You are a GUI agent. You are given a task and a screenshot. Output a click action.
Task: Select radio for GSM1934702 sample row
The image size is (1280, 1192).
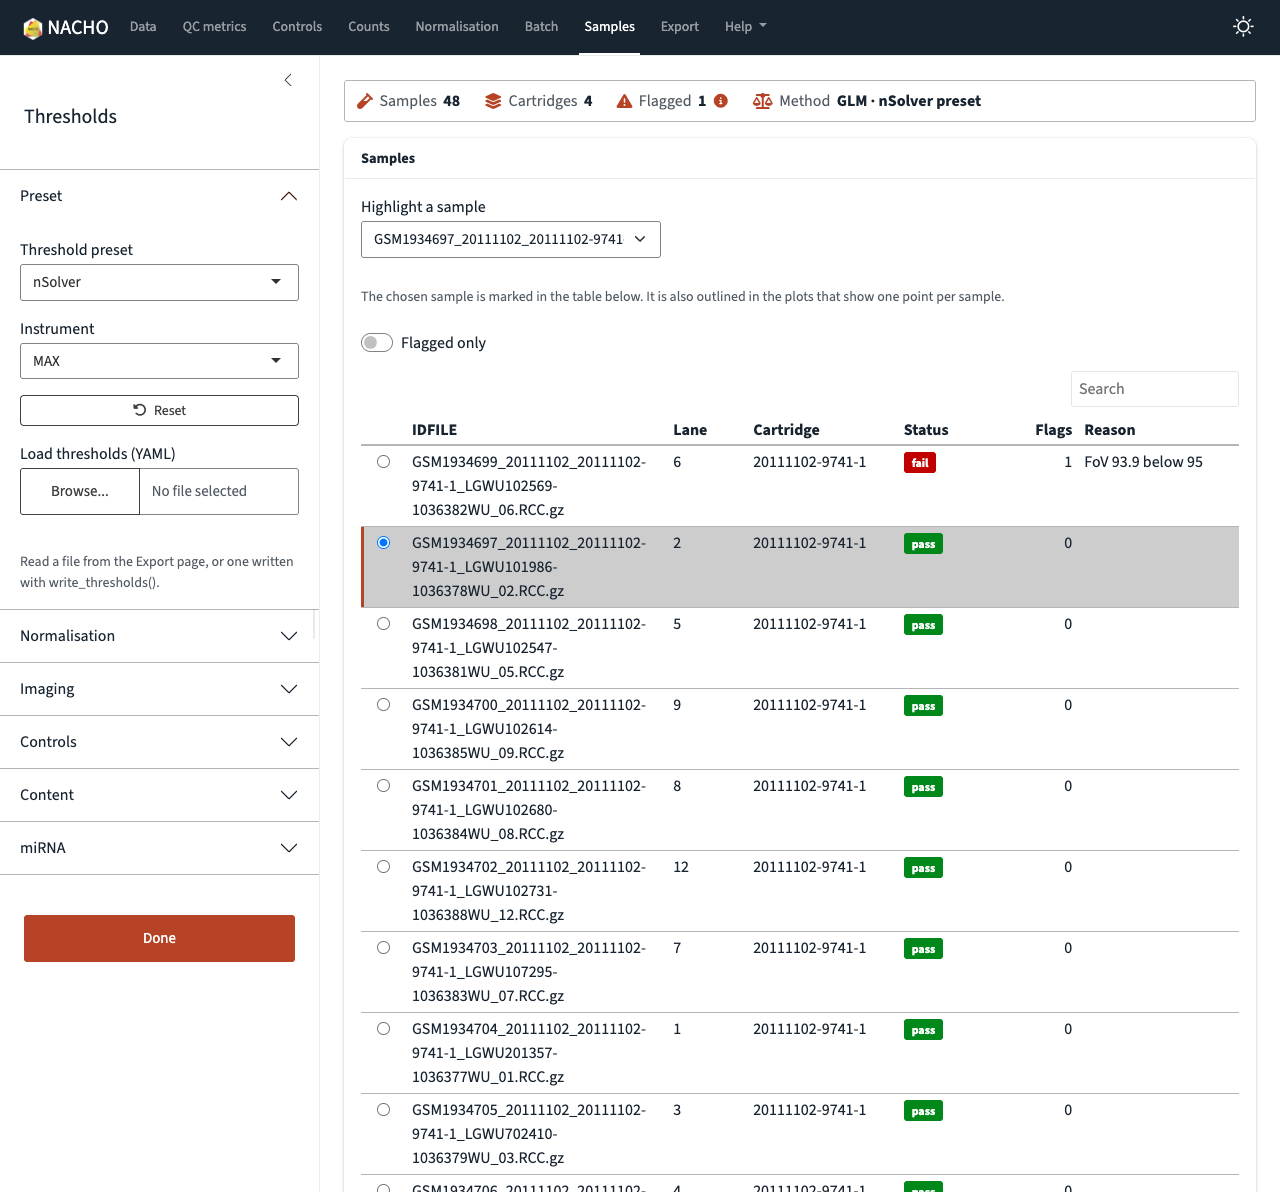pos(383,867)
